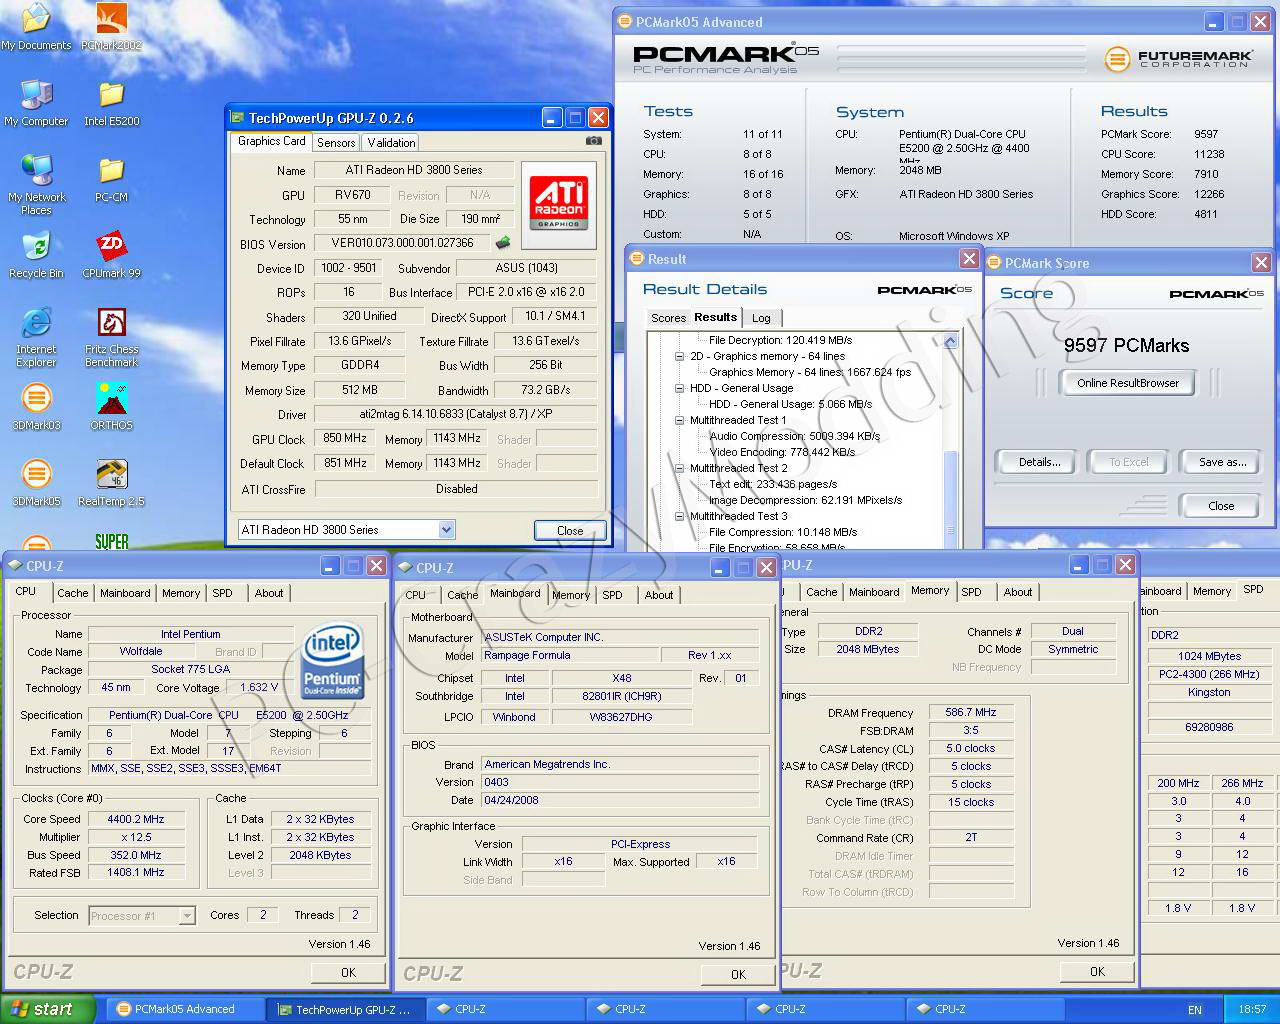The width and height of the screenshot is (1280, 1024).
Task: Click GPU-Z BIOS save chip icon
Action: tap(503, 242)
